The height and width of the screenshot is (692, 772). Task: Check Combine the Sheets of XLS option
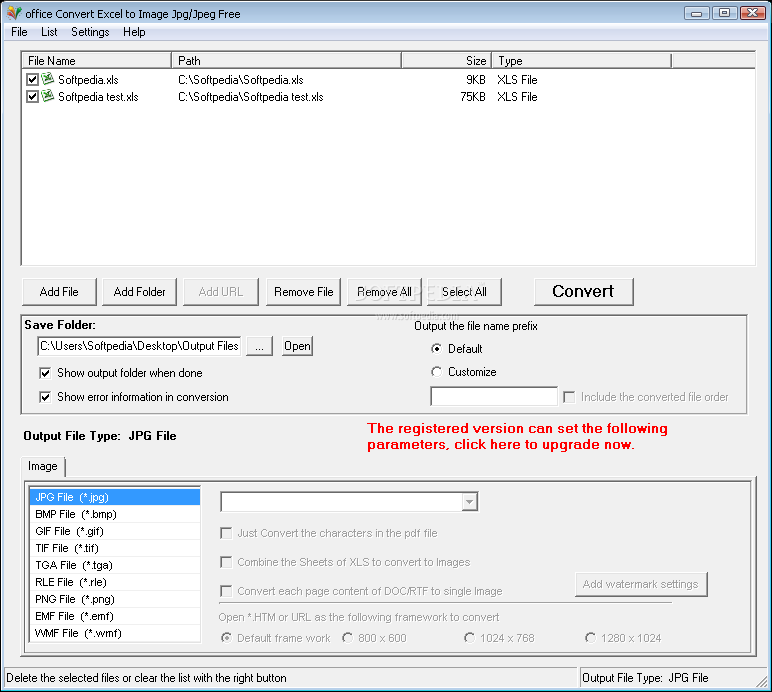(x=226, y=562)
